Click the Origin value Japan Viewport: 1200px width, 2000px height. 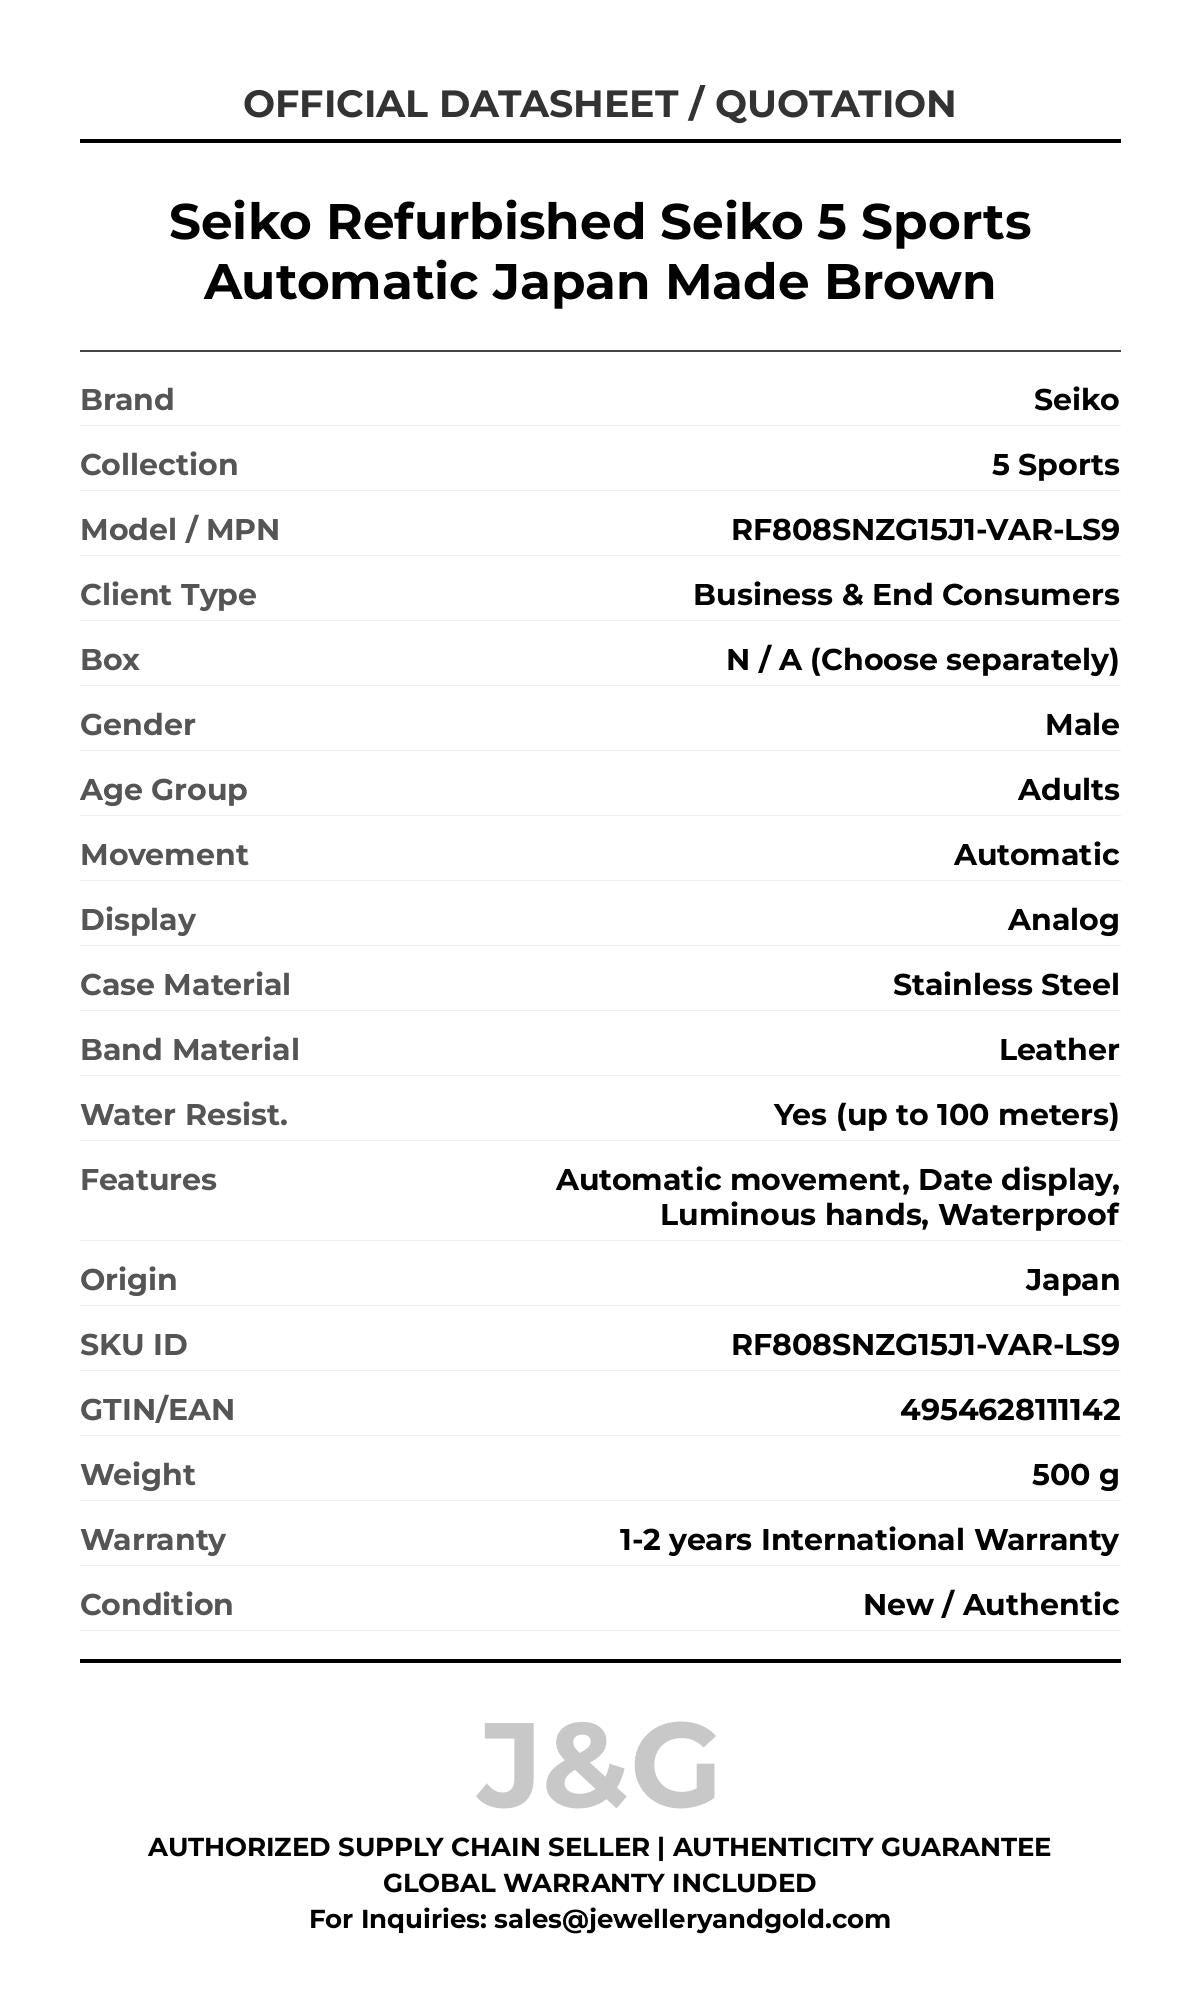pos(1072,1279)
